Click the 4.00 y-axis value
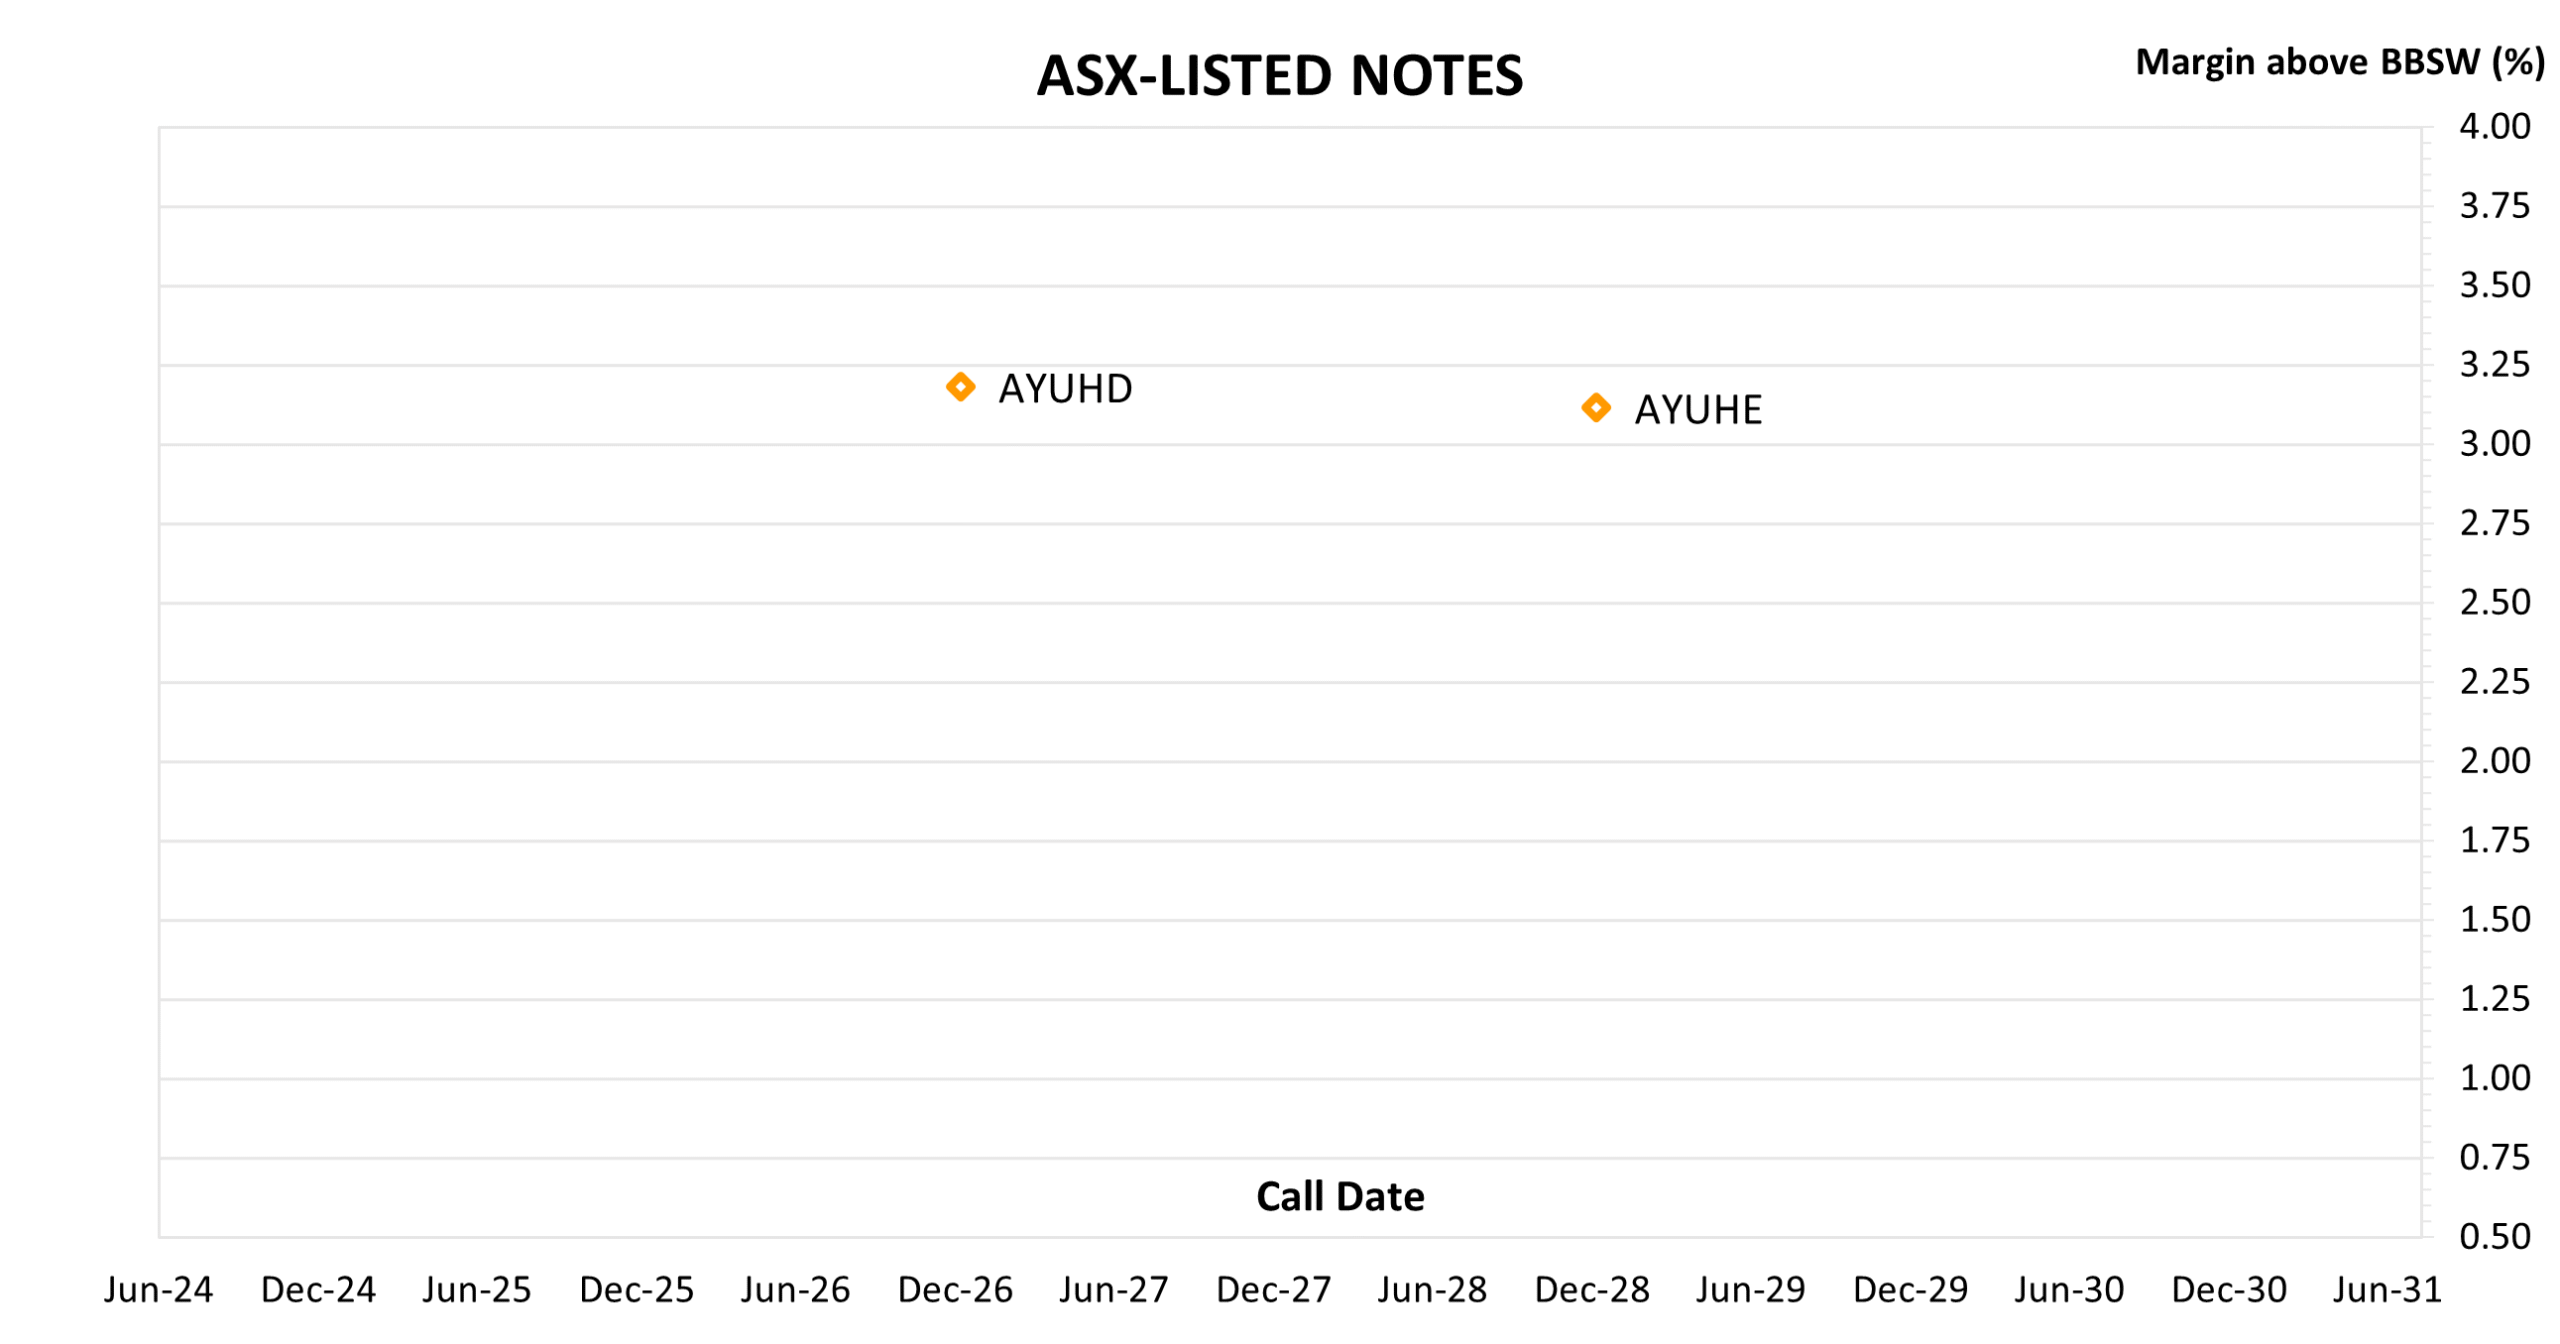This screenshot has height=1344, width=2560. point(2495,127)
